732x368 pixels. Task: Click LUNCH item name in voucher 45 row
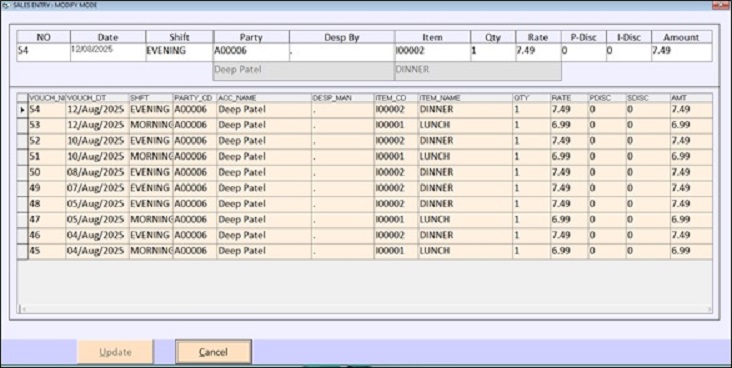[465, 251]
